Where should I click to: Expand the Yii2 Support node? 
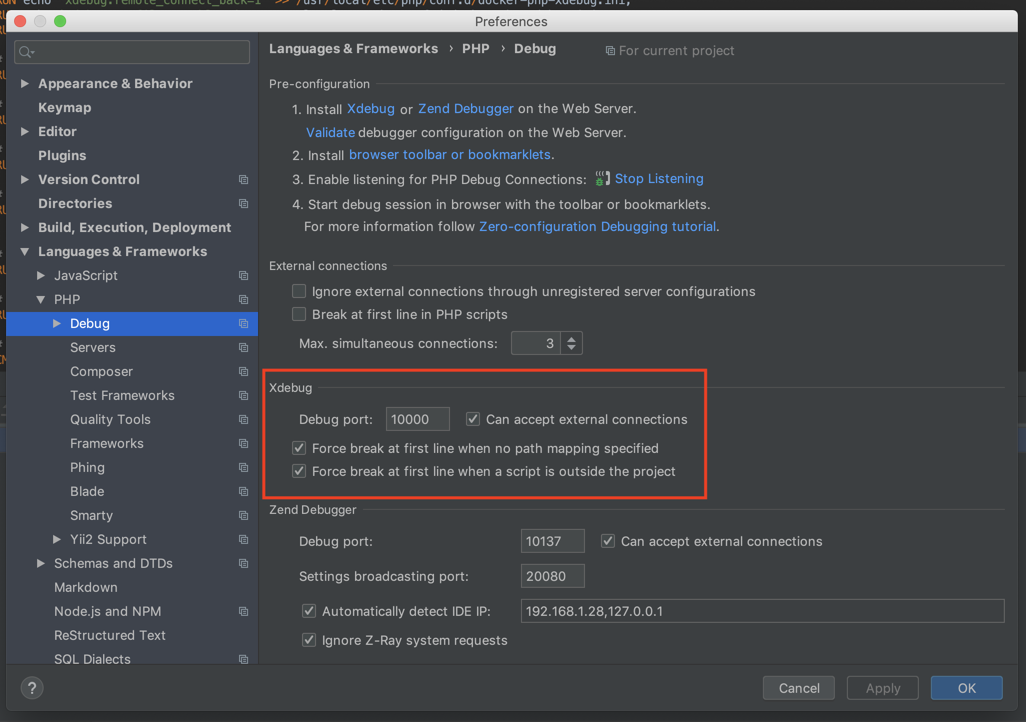[x=57, y=539]
